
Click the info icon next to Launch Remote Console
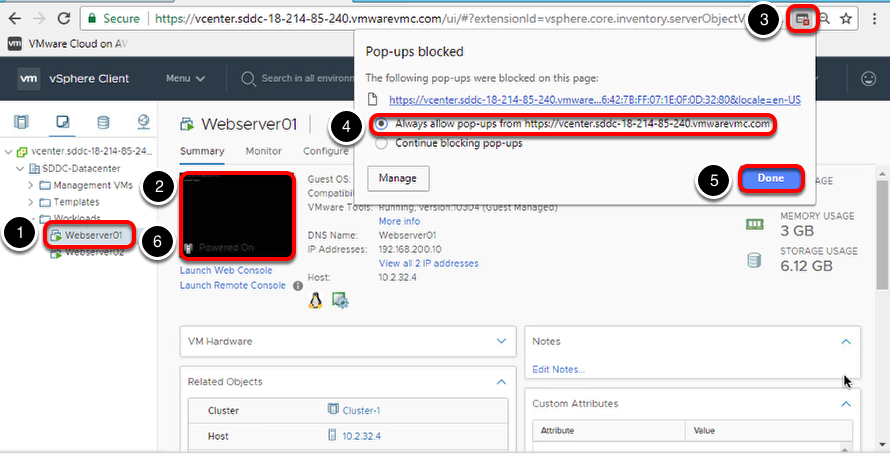point(297,285)
